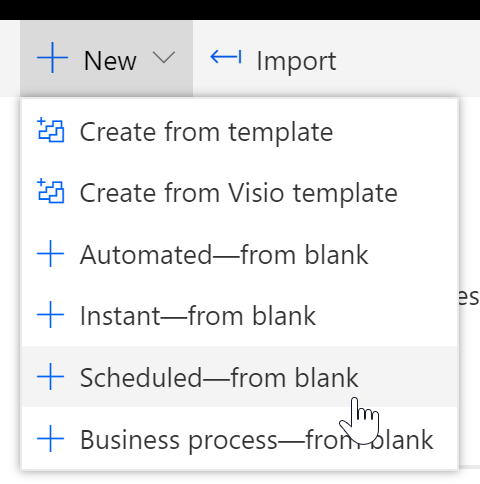Click the plus icon for Instant—from blank

[x=50, y=315]
